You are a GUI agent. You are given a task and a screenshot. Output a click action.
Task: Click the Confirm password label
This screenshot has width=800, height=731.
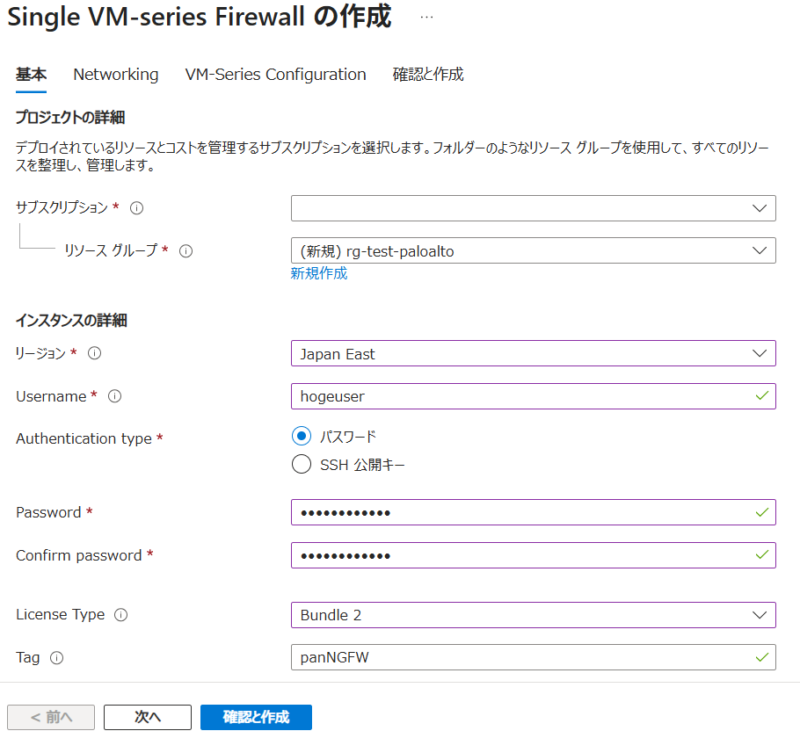(x=79, y=555)
